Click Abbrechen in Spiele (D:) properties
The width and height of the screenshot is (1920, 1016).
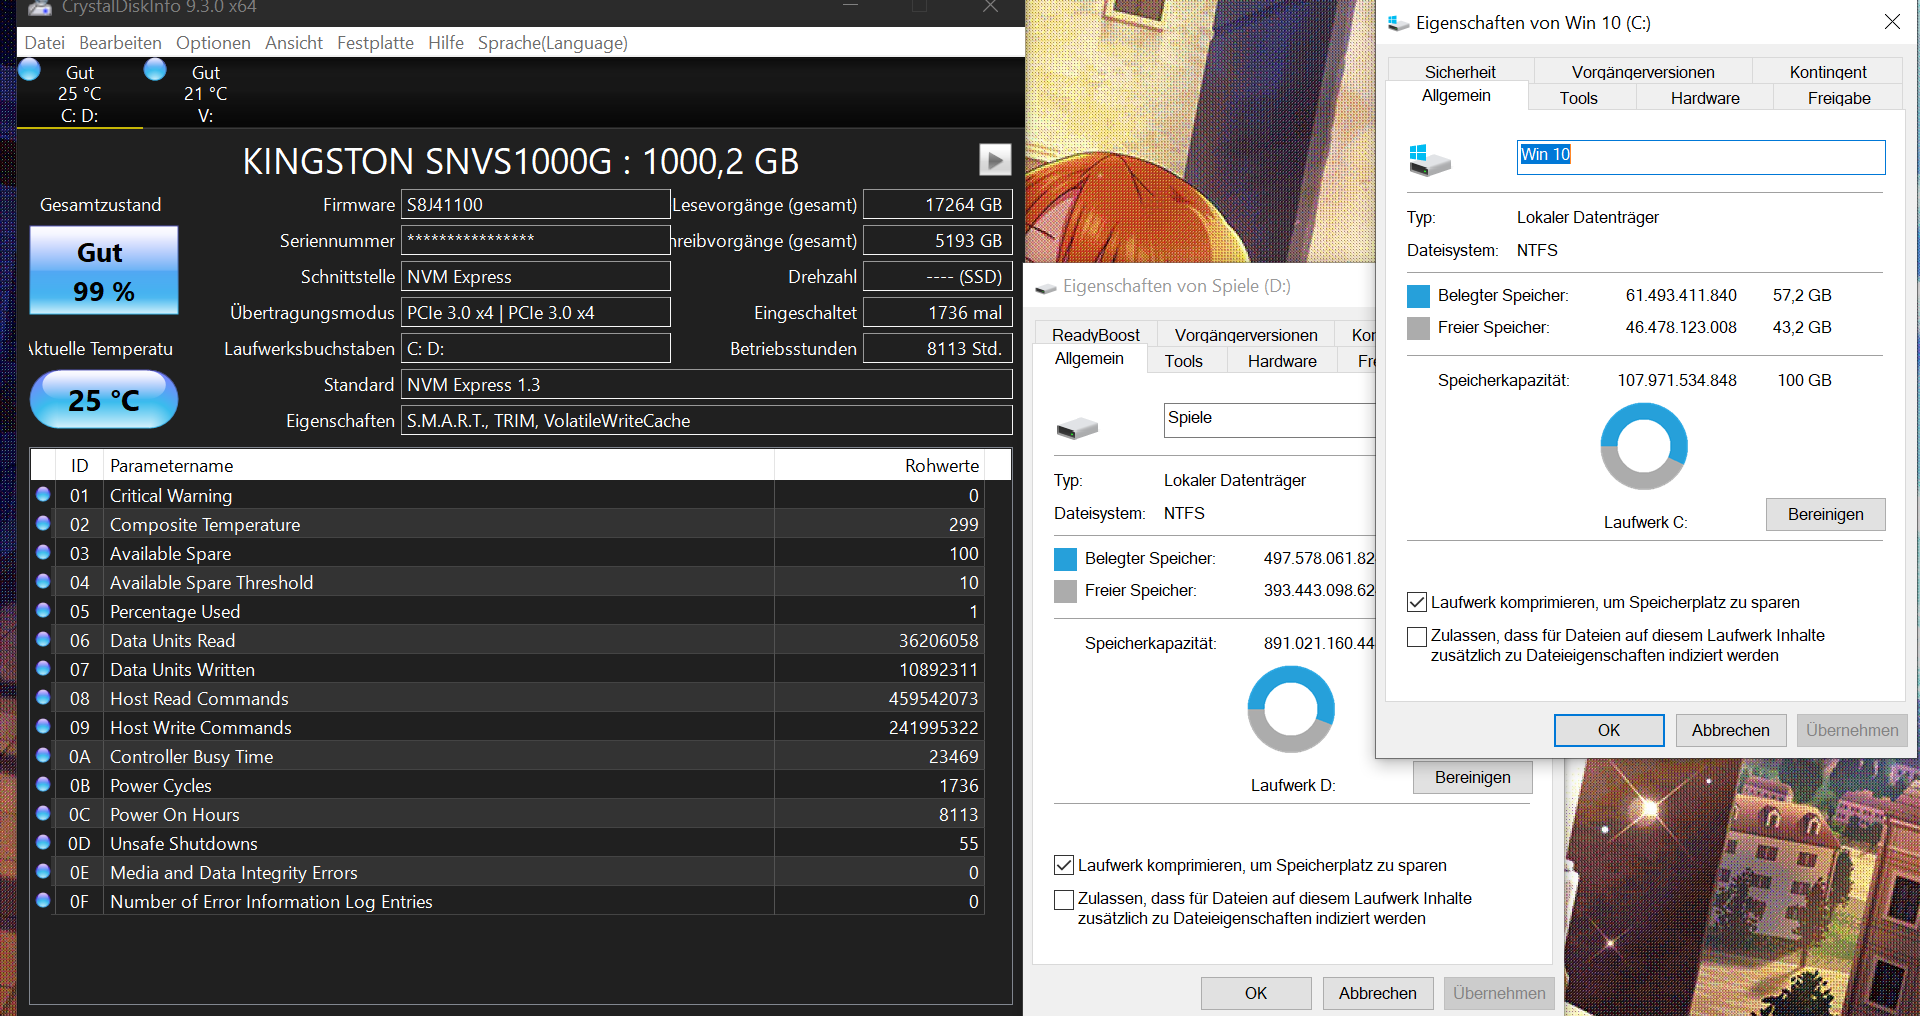(1378, 993)
